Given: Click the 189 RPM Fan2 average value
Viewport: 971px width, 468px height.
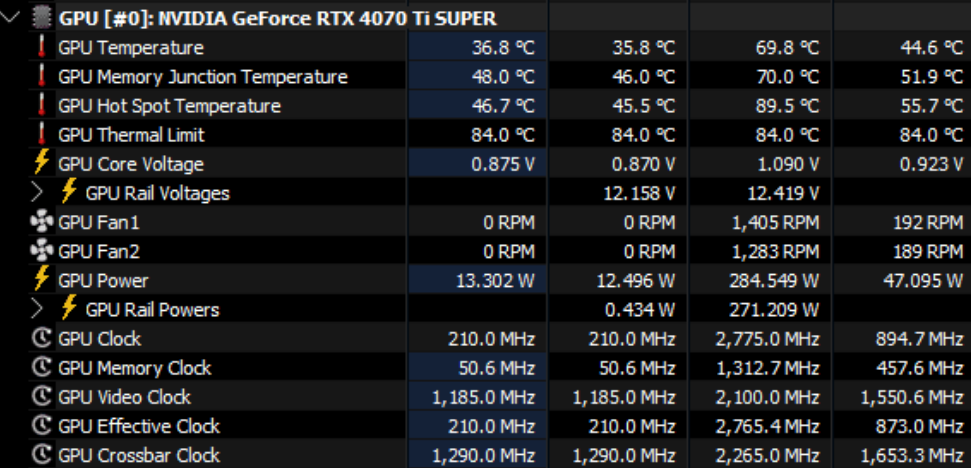Looking at the screenshot, I should pos(928,251).
